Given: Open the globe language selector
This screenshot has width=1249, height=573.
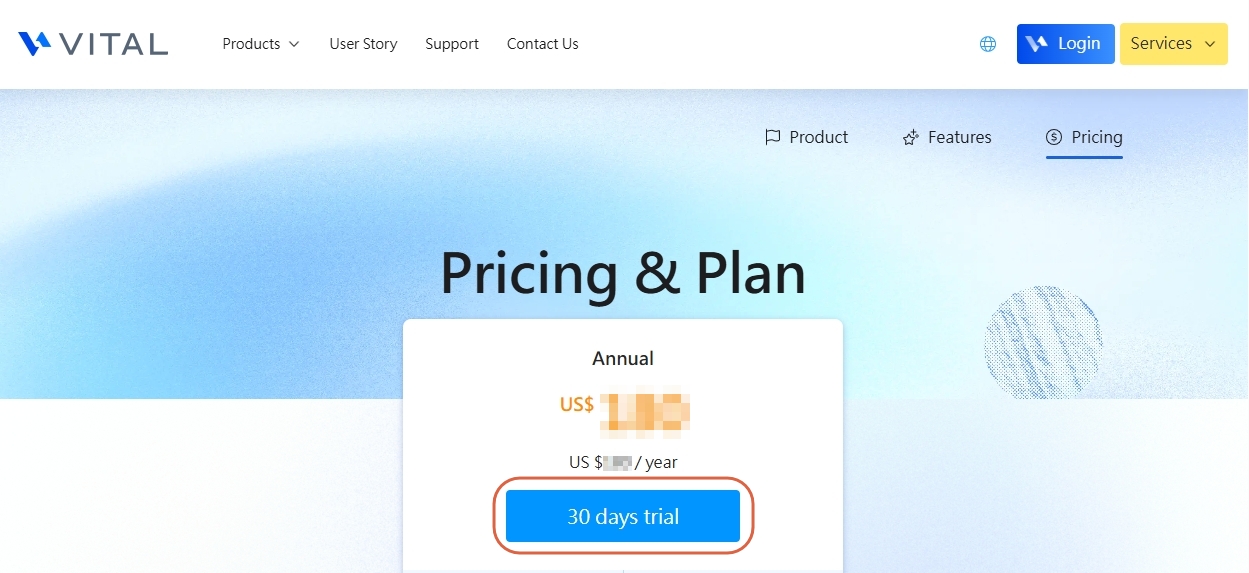Looking at the screenshot, I should [x=988, y=44].
